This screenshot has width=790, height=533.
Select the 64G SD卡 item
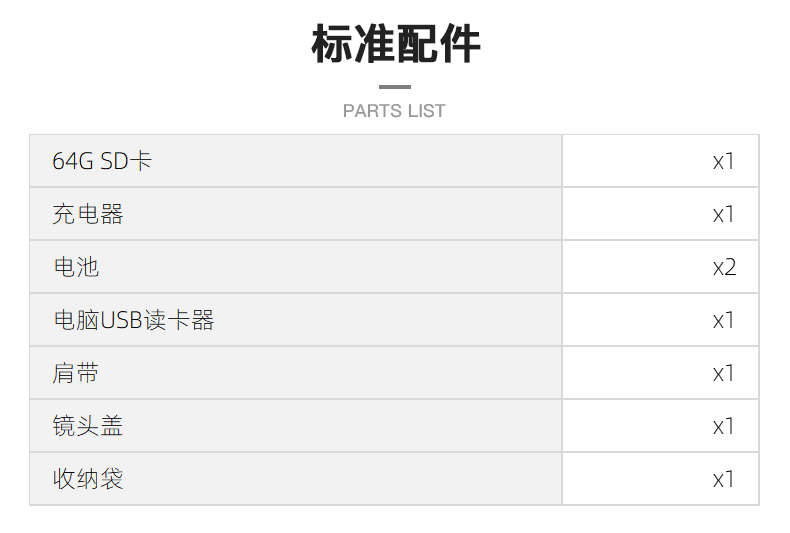(102, 161)
